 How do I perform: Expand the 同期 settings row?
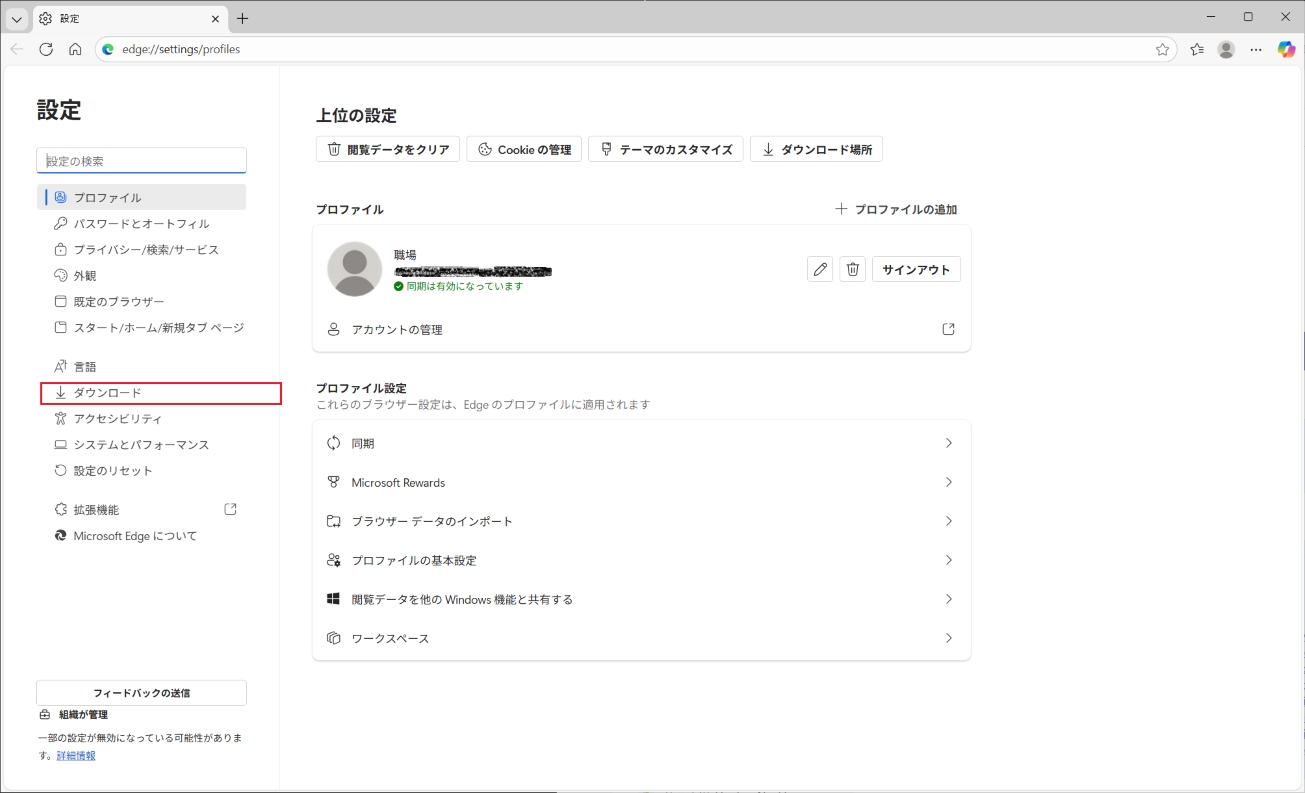coord(641,443)
